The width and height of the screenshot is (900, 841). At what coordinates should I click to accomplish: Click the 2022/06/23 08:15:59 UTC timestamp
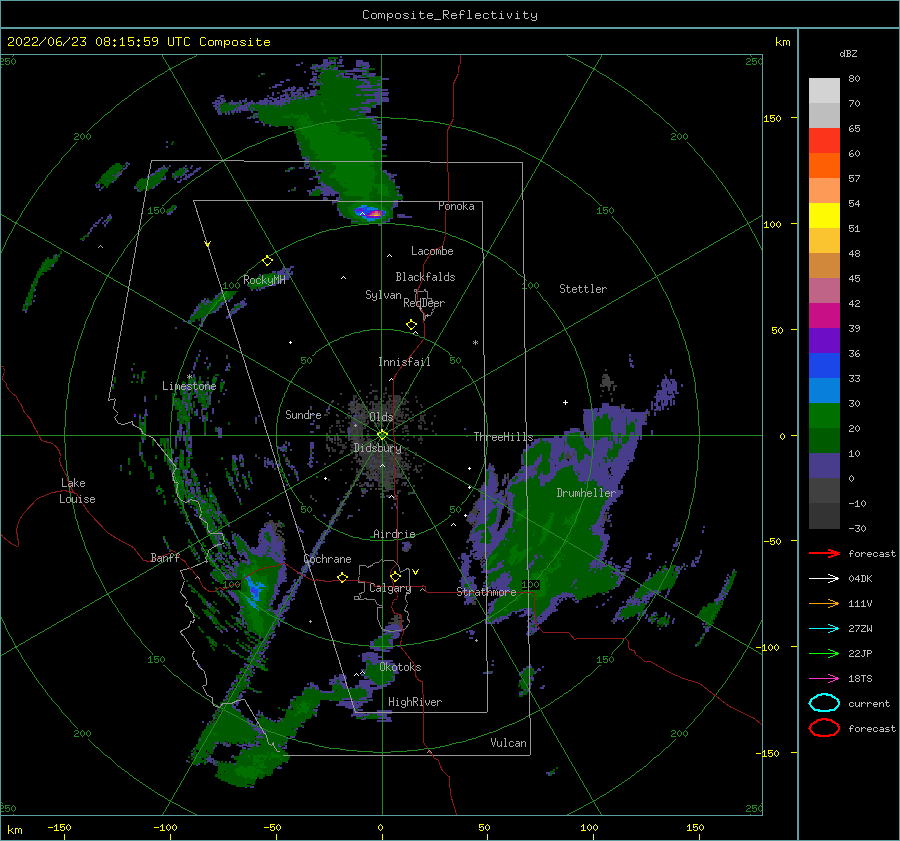(139, 42)
